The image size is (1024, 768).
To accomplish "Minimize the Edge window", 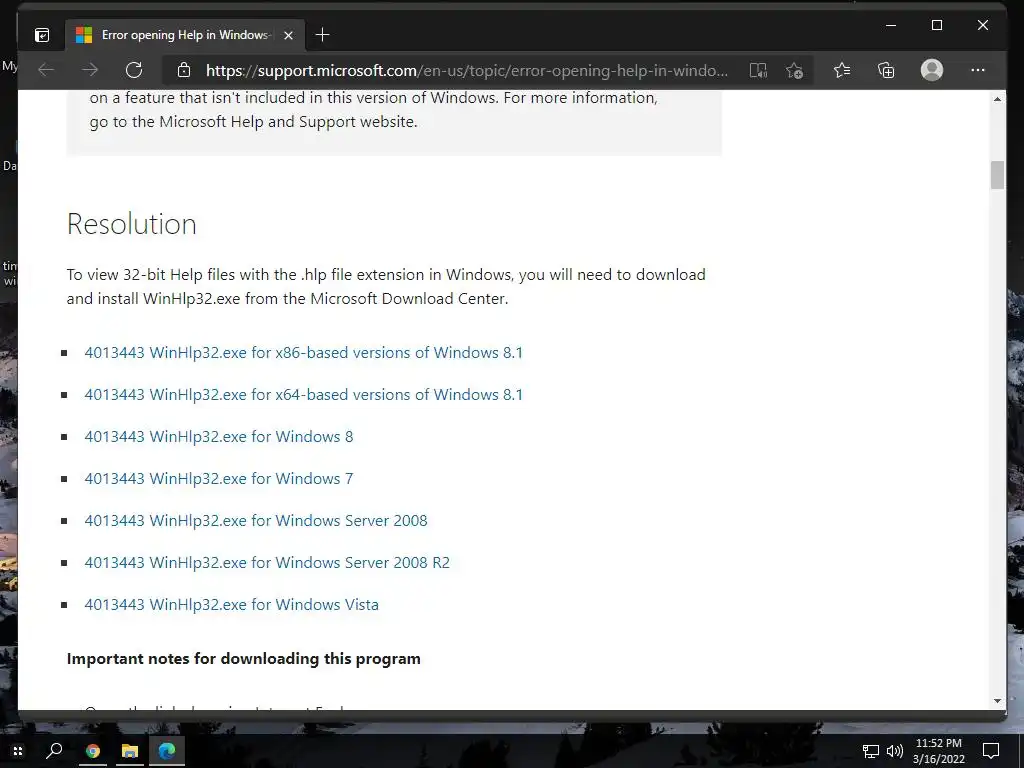I will 891,25.
